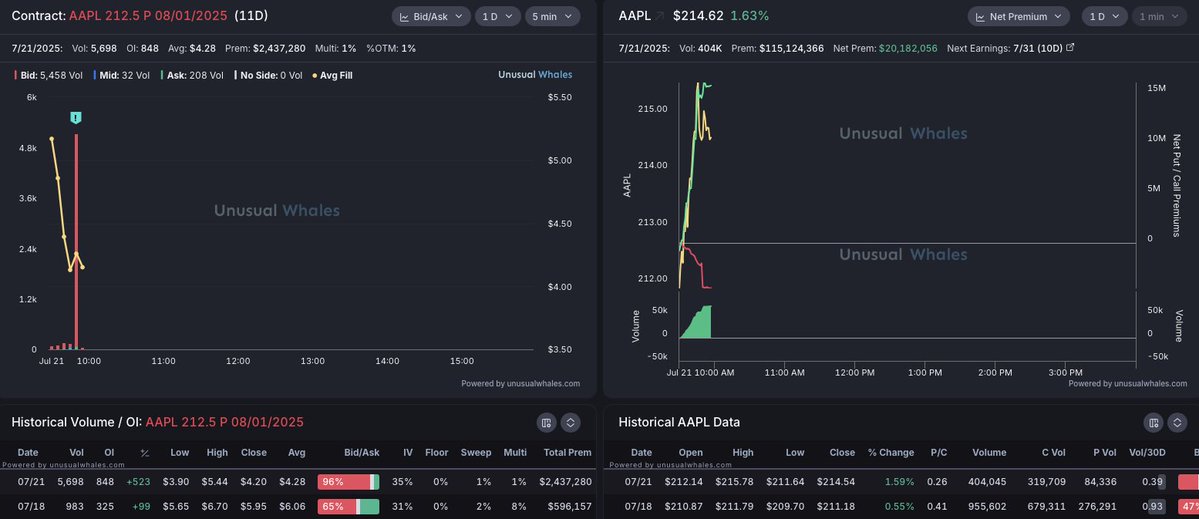Click the 96% bid/ask bar for 07/21
1199x519 pixels.
(348, 482)
